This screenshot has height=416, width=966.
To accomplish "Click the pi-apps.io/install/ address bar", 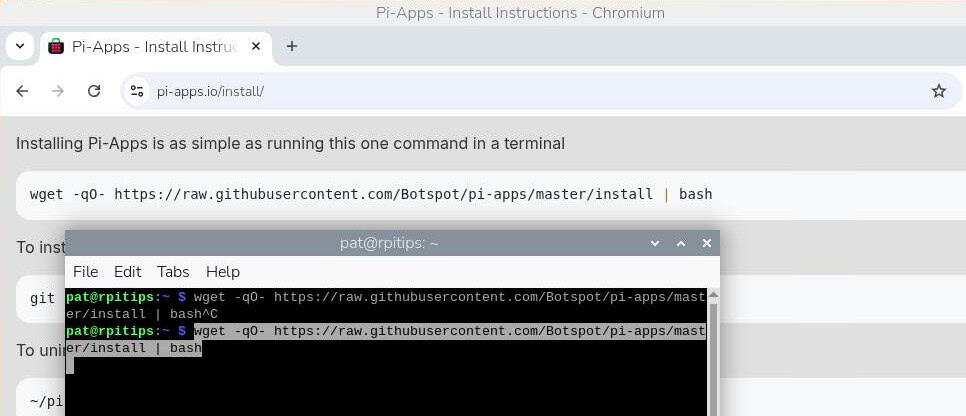I will click(x=500, y=91).
